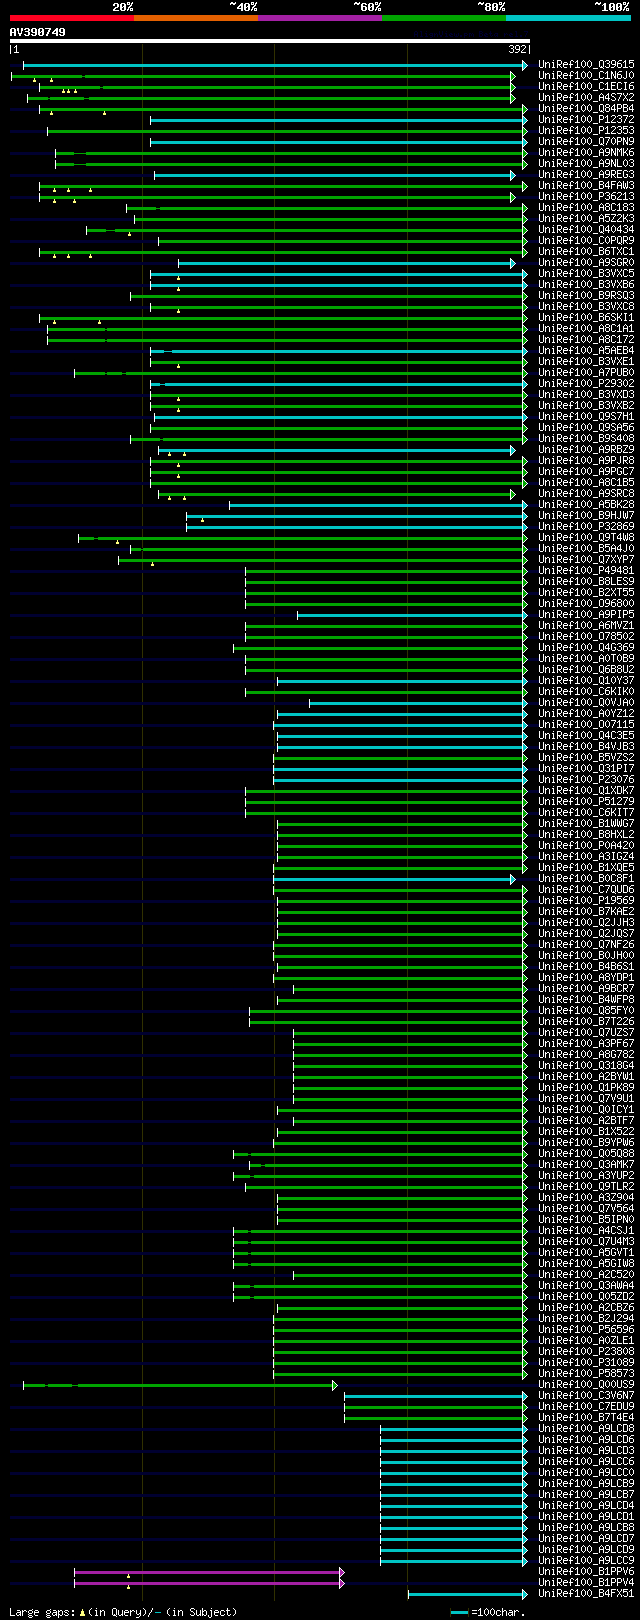Open hit UniRef100_B1X522
This screenshot has height=1620, width=640.
coord(586,1131)
